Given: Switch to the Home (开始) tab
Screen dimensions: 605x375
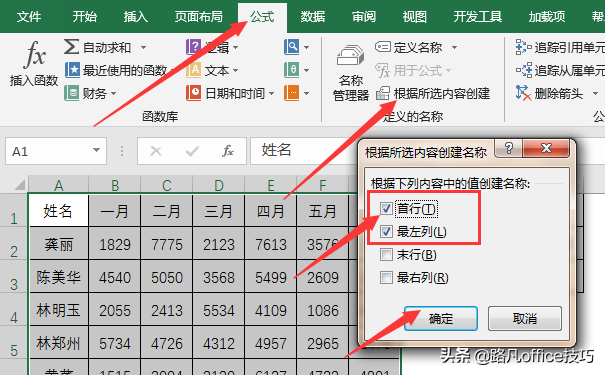Looking at the screenshot, I should click(x=85, y=17).
